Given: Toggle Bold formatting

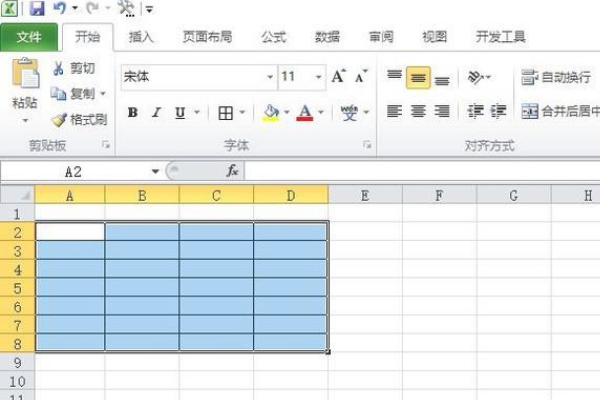Looking at the screenshot, I should pos(133,113).
